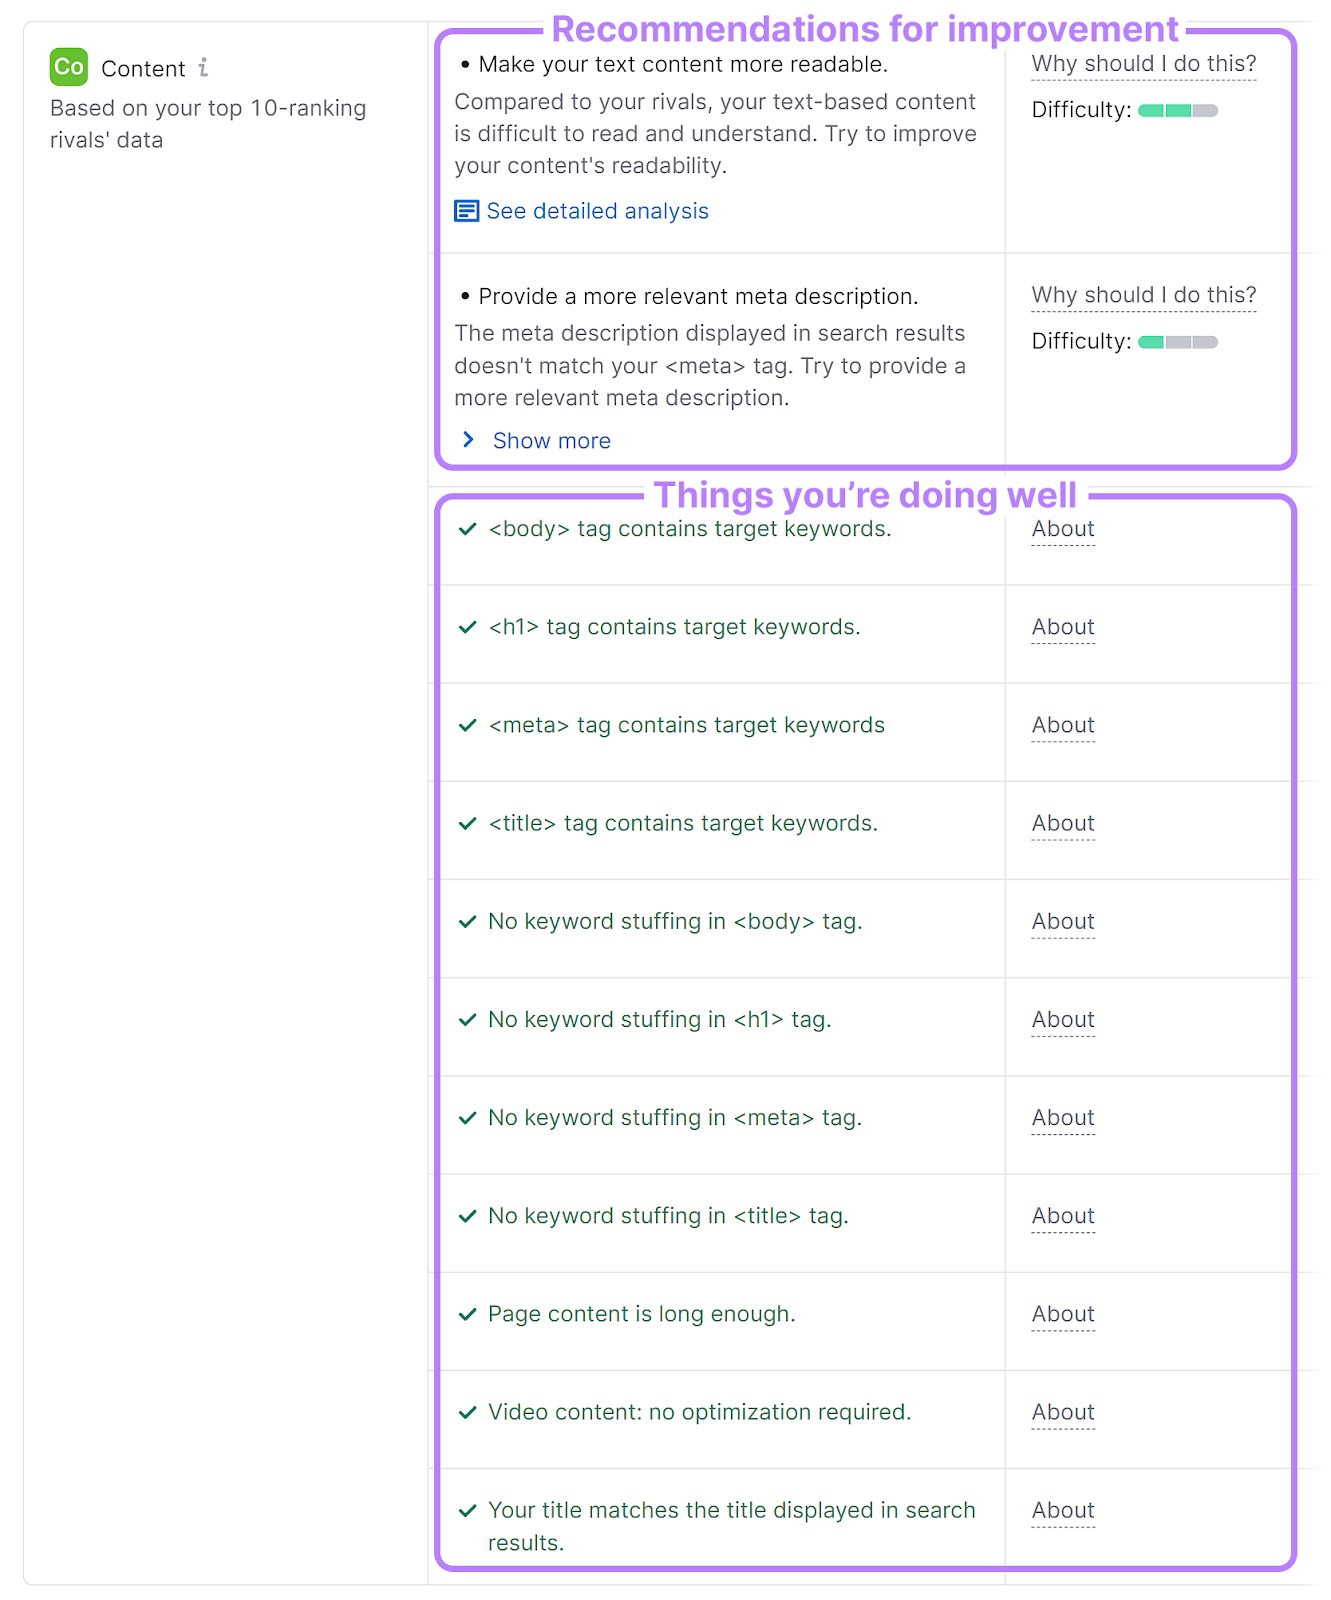This screenshot has width=1331, height=1600.
Task: Open About for title matches search results
Action: pyautogui.click(x=1062, y=1511)
